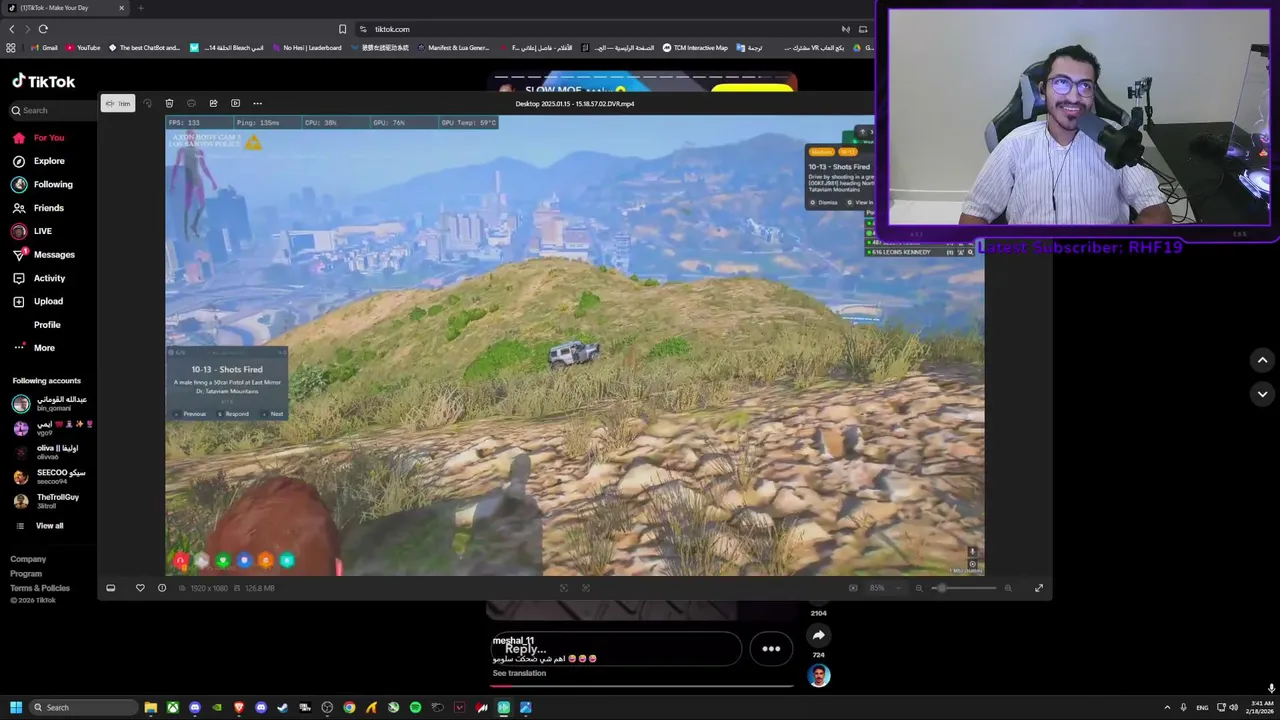Click the Trim button in media viewer
Screen dimensions: 1280x720
point(118,103)
